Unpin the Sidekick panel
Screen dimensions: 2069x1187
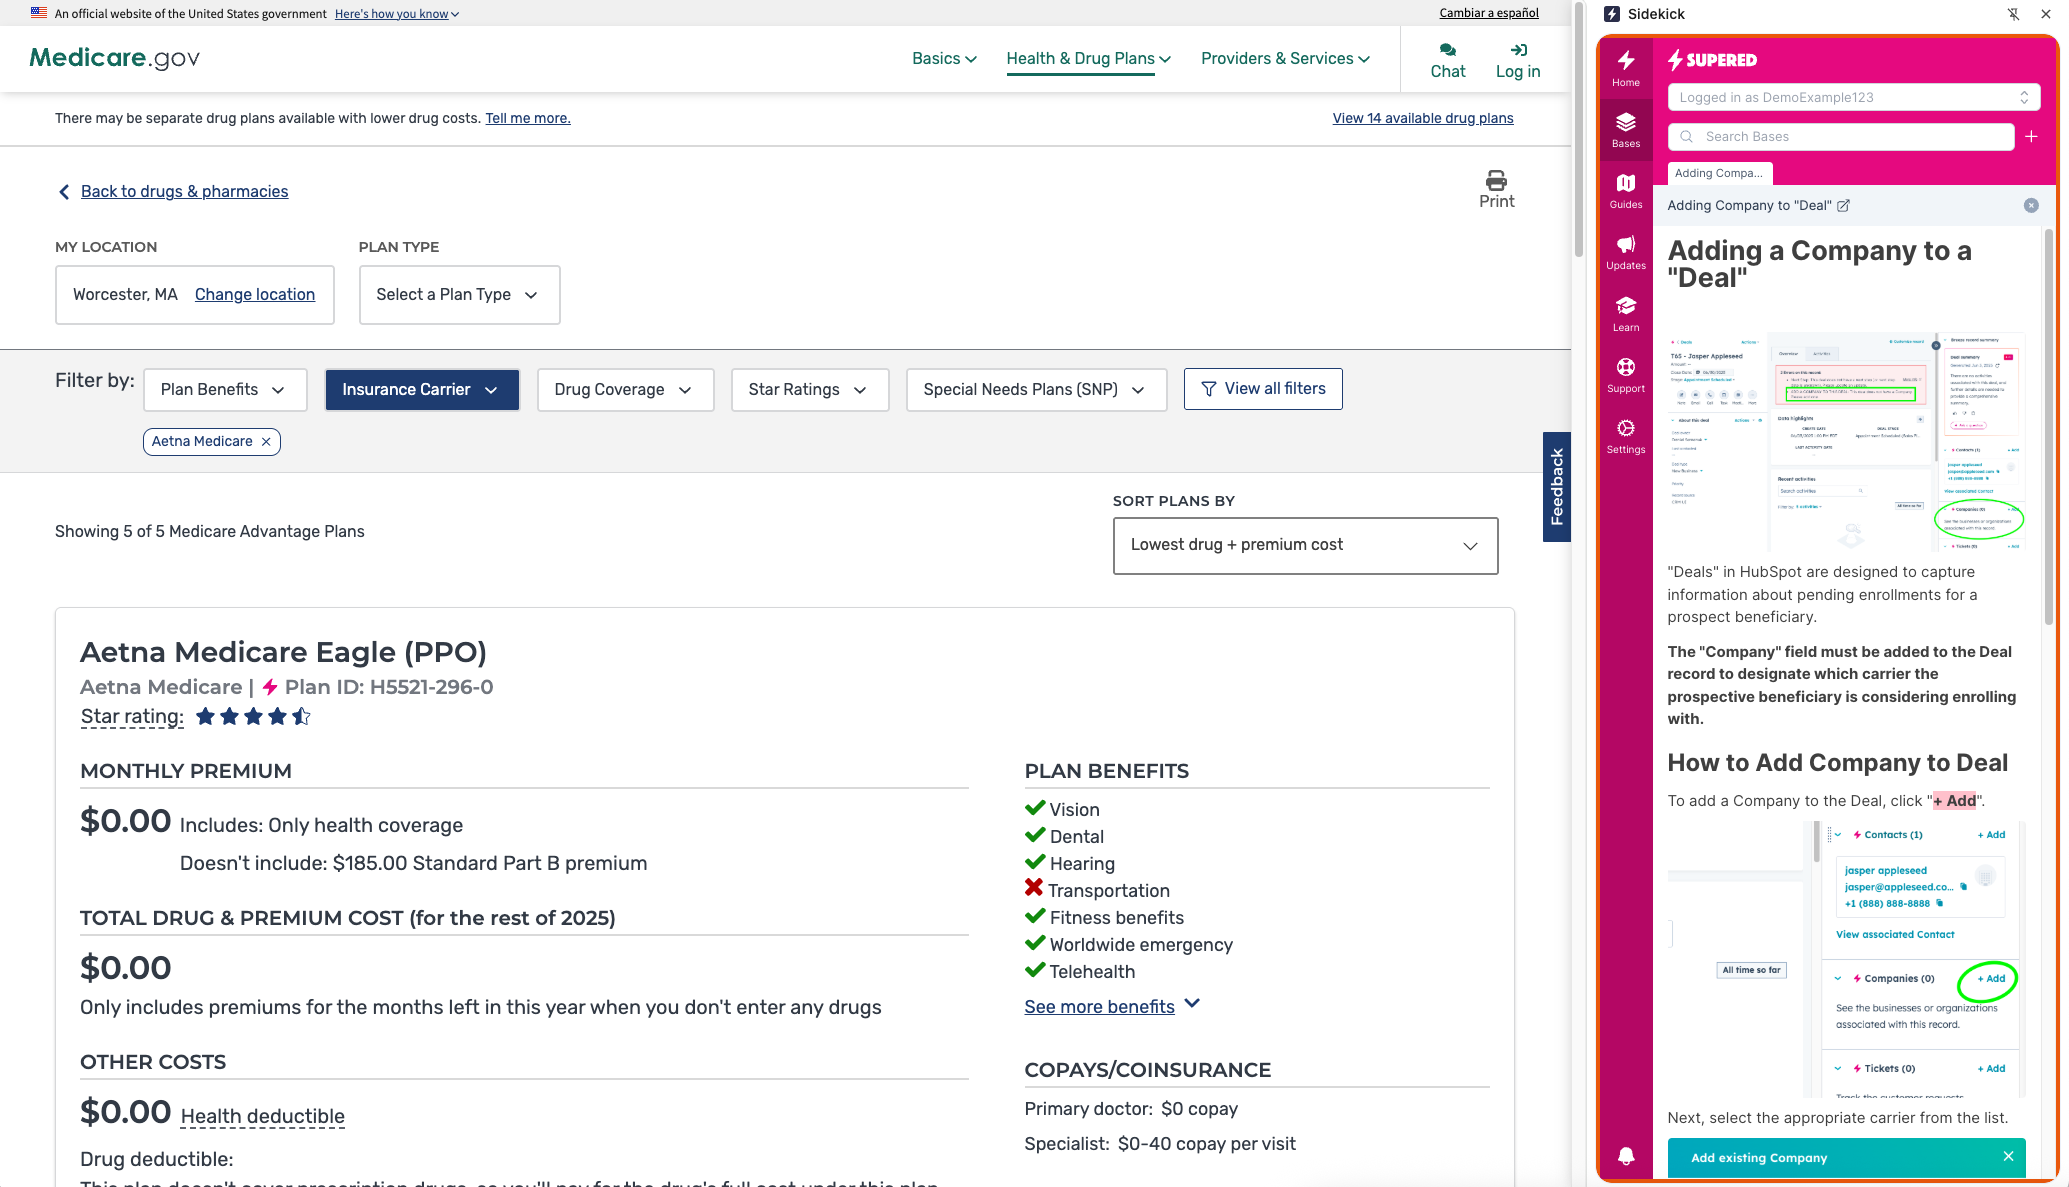[2013, 14]
